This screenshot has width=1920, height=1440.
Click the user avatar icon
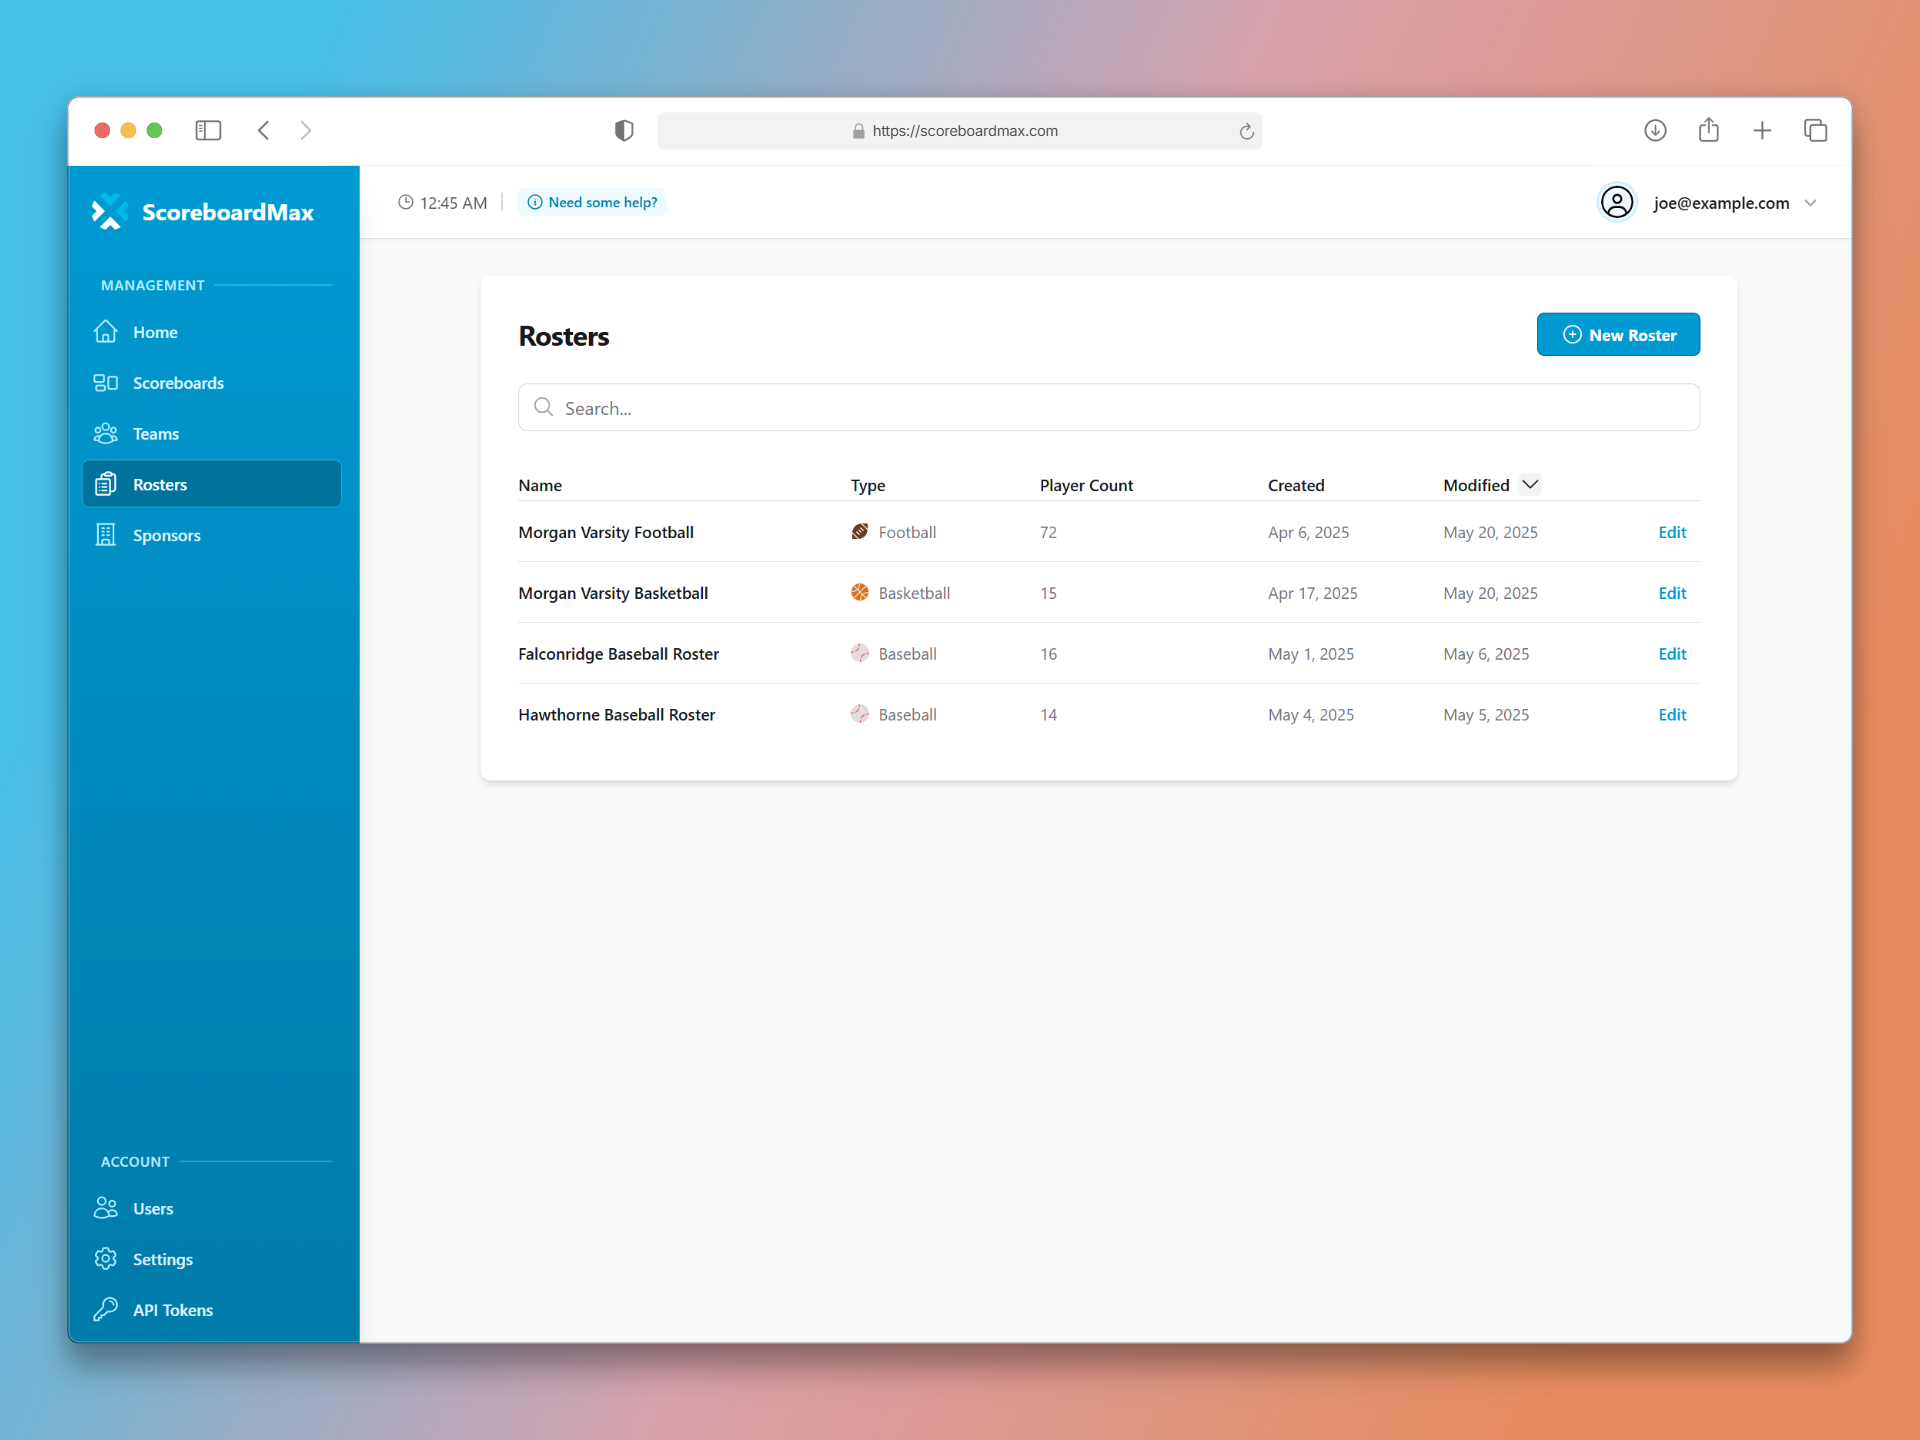(1617, 202)
